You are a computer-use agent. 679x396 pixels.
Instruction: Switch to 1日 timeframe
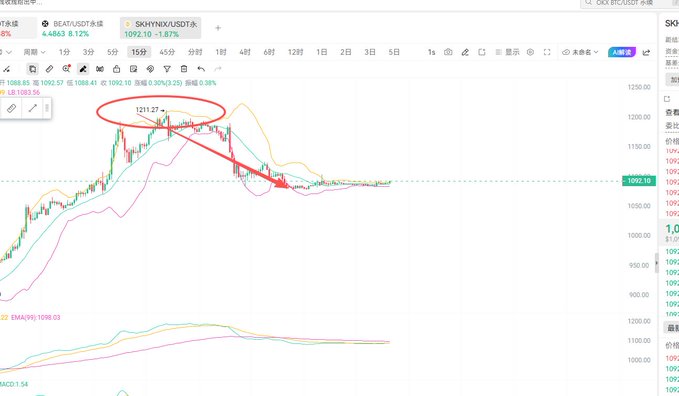(322, 52)
